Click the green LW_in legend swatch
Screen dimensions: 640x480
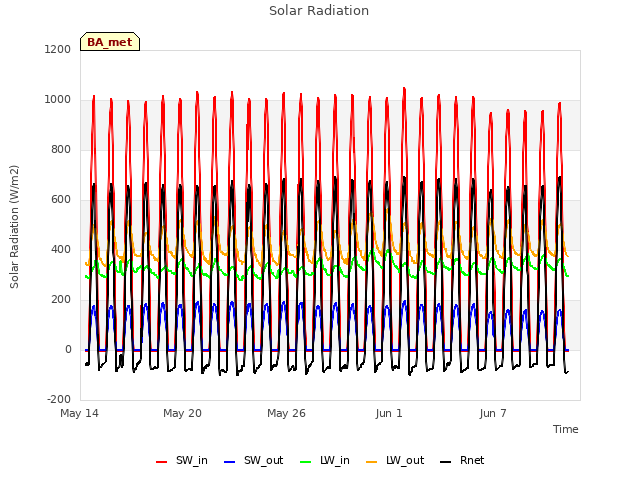(305, 462)
